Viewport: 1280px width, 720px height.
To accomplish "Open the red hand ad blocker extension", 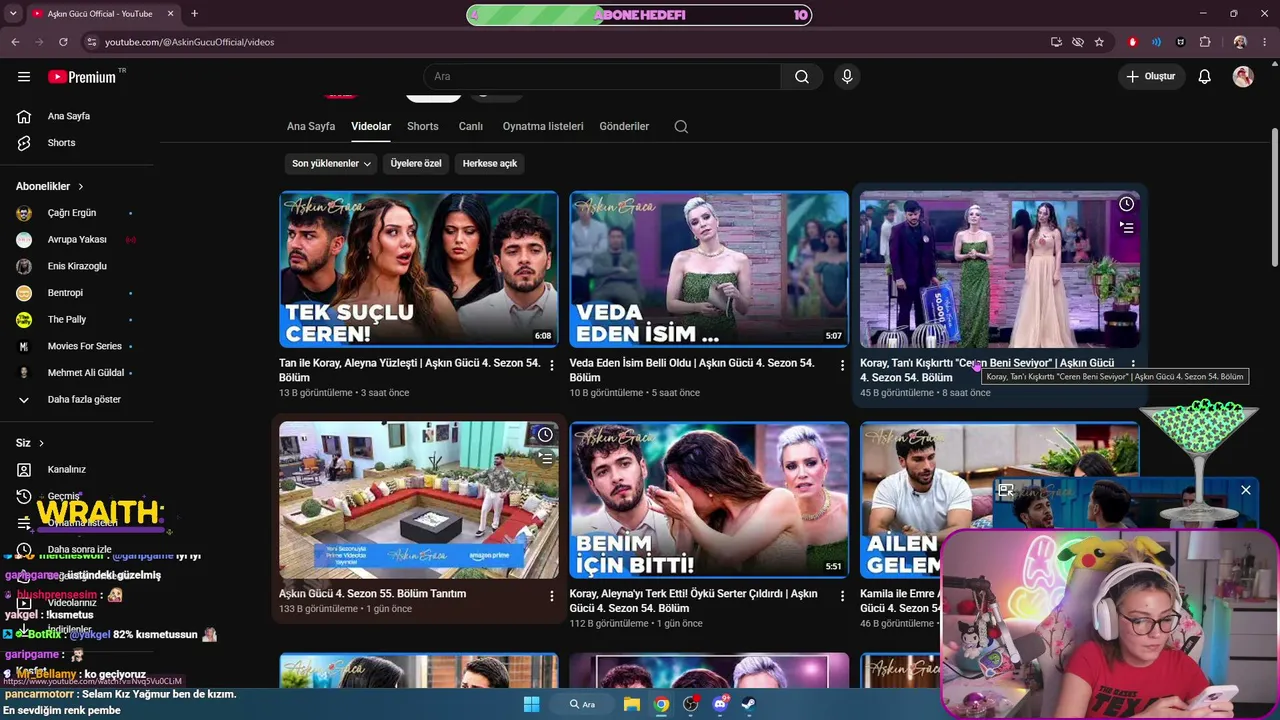I will pyautogui.click(x=1133, y=42).
